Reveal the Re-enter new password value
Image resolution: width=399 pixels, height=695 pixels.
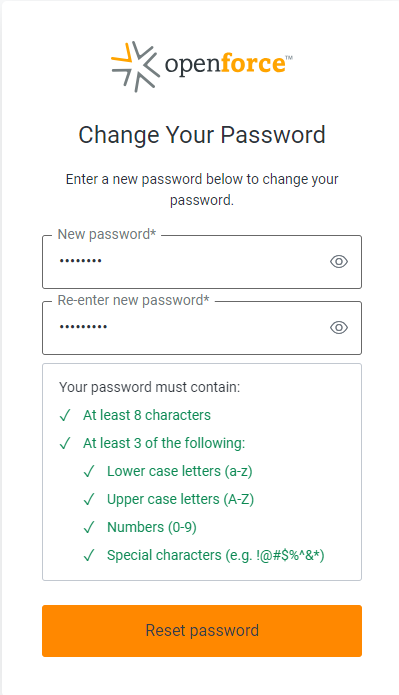pos(339,328)
